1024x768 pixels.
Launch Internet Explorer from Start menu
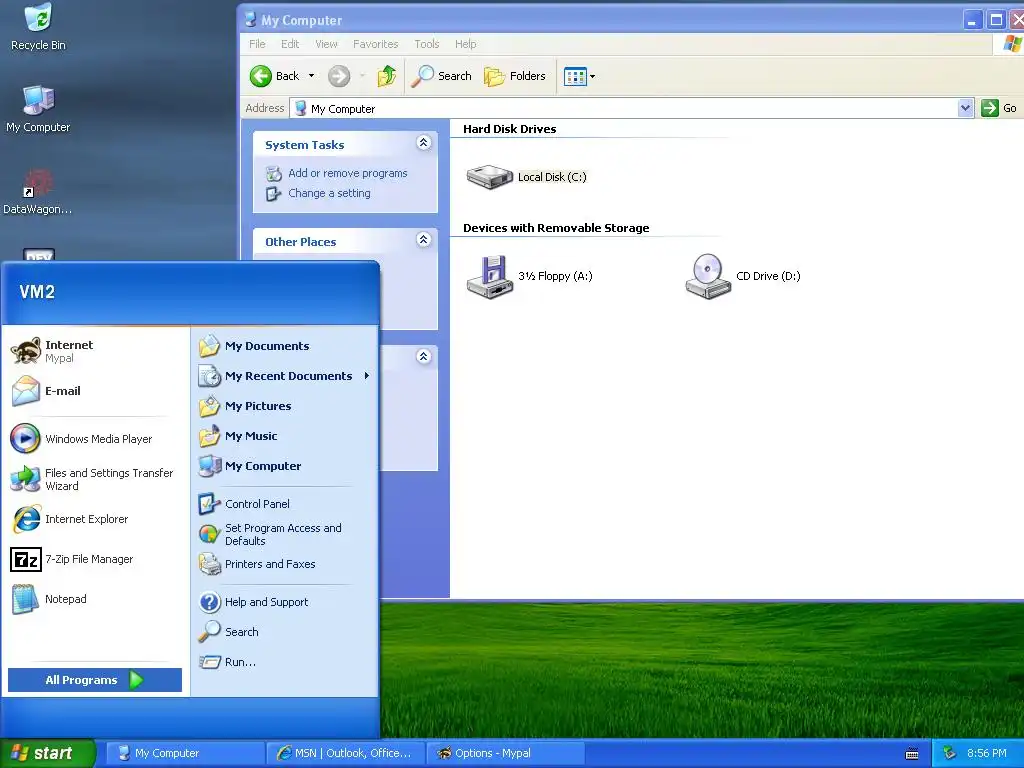point(95,519)
